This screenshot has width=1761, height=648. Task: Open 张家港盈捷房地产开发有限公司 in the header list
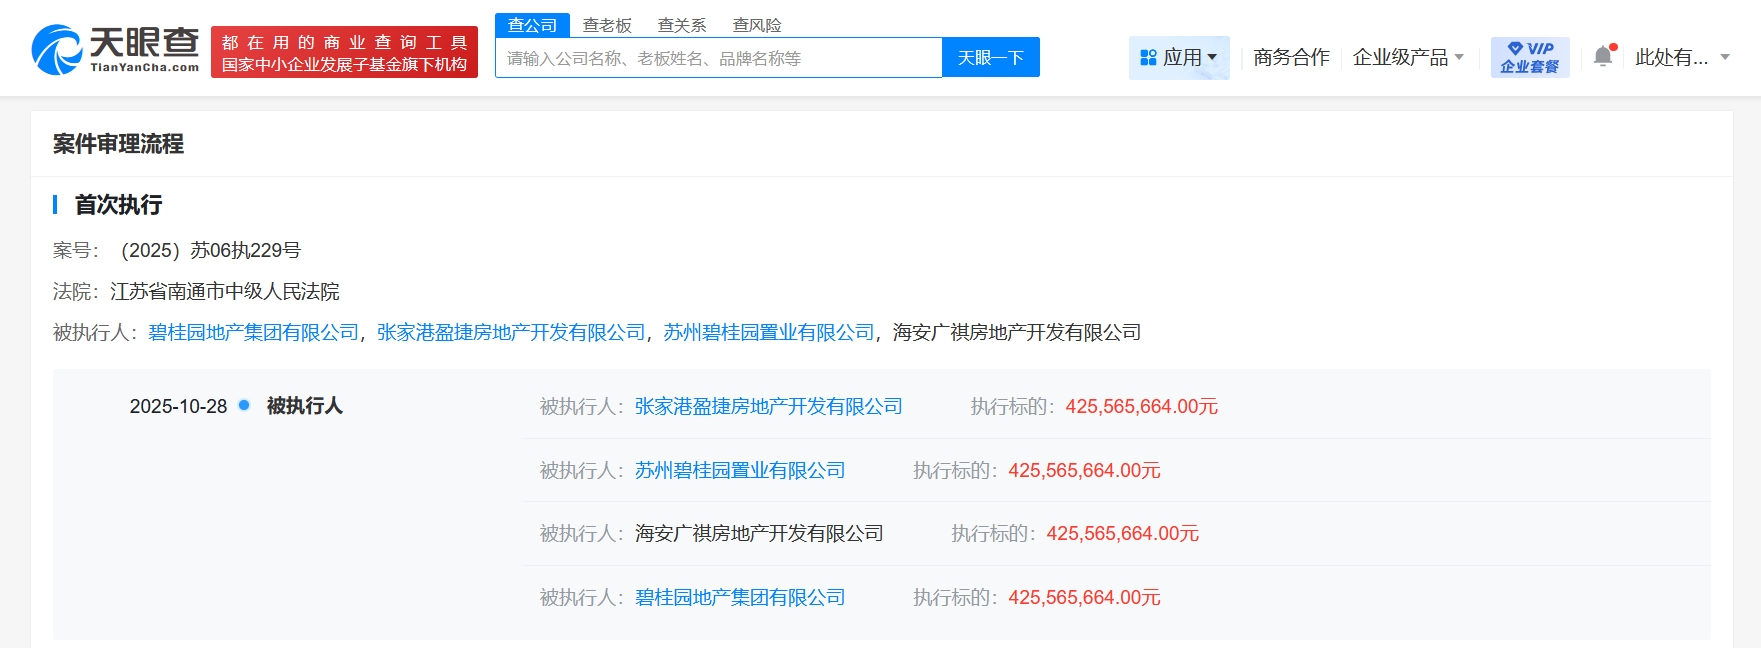(x=511, y=332)
